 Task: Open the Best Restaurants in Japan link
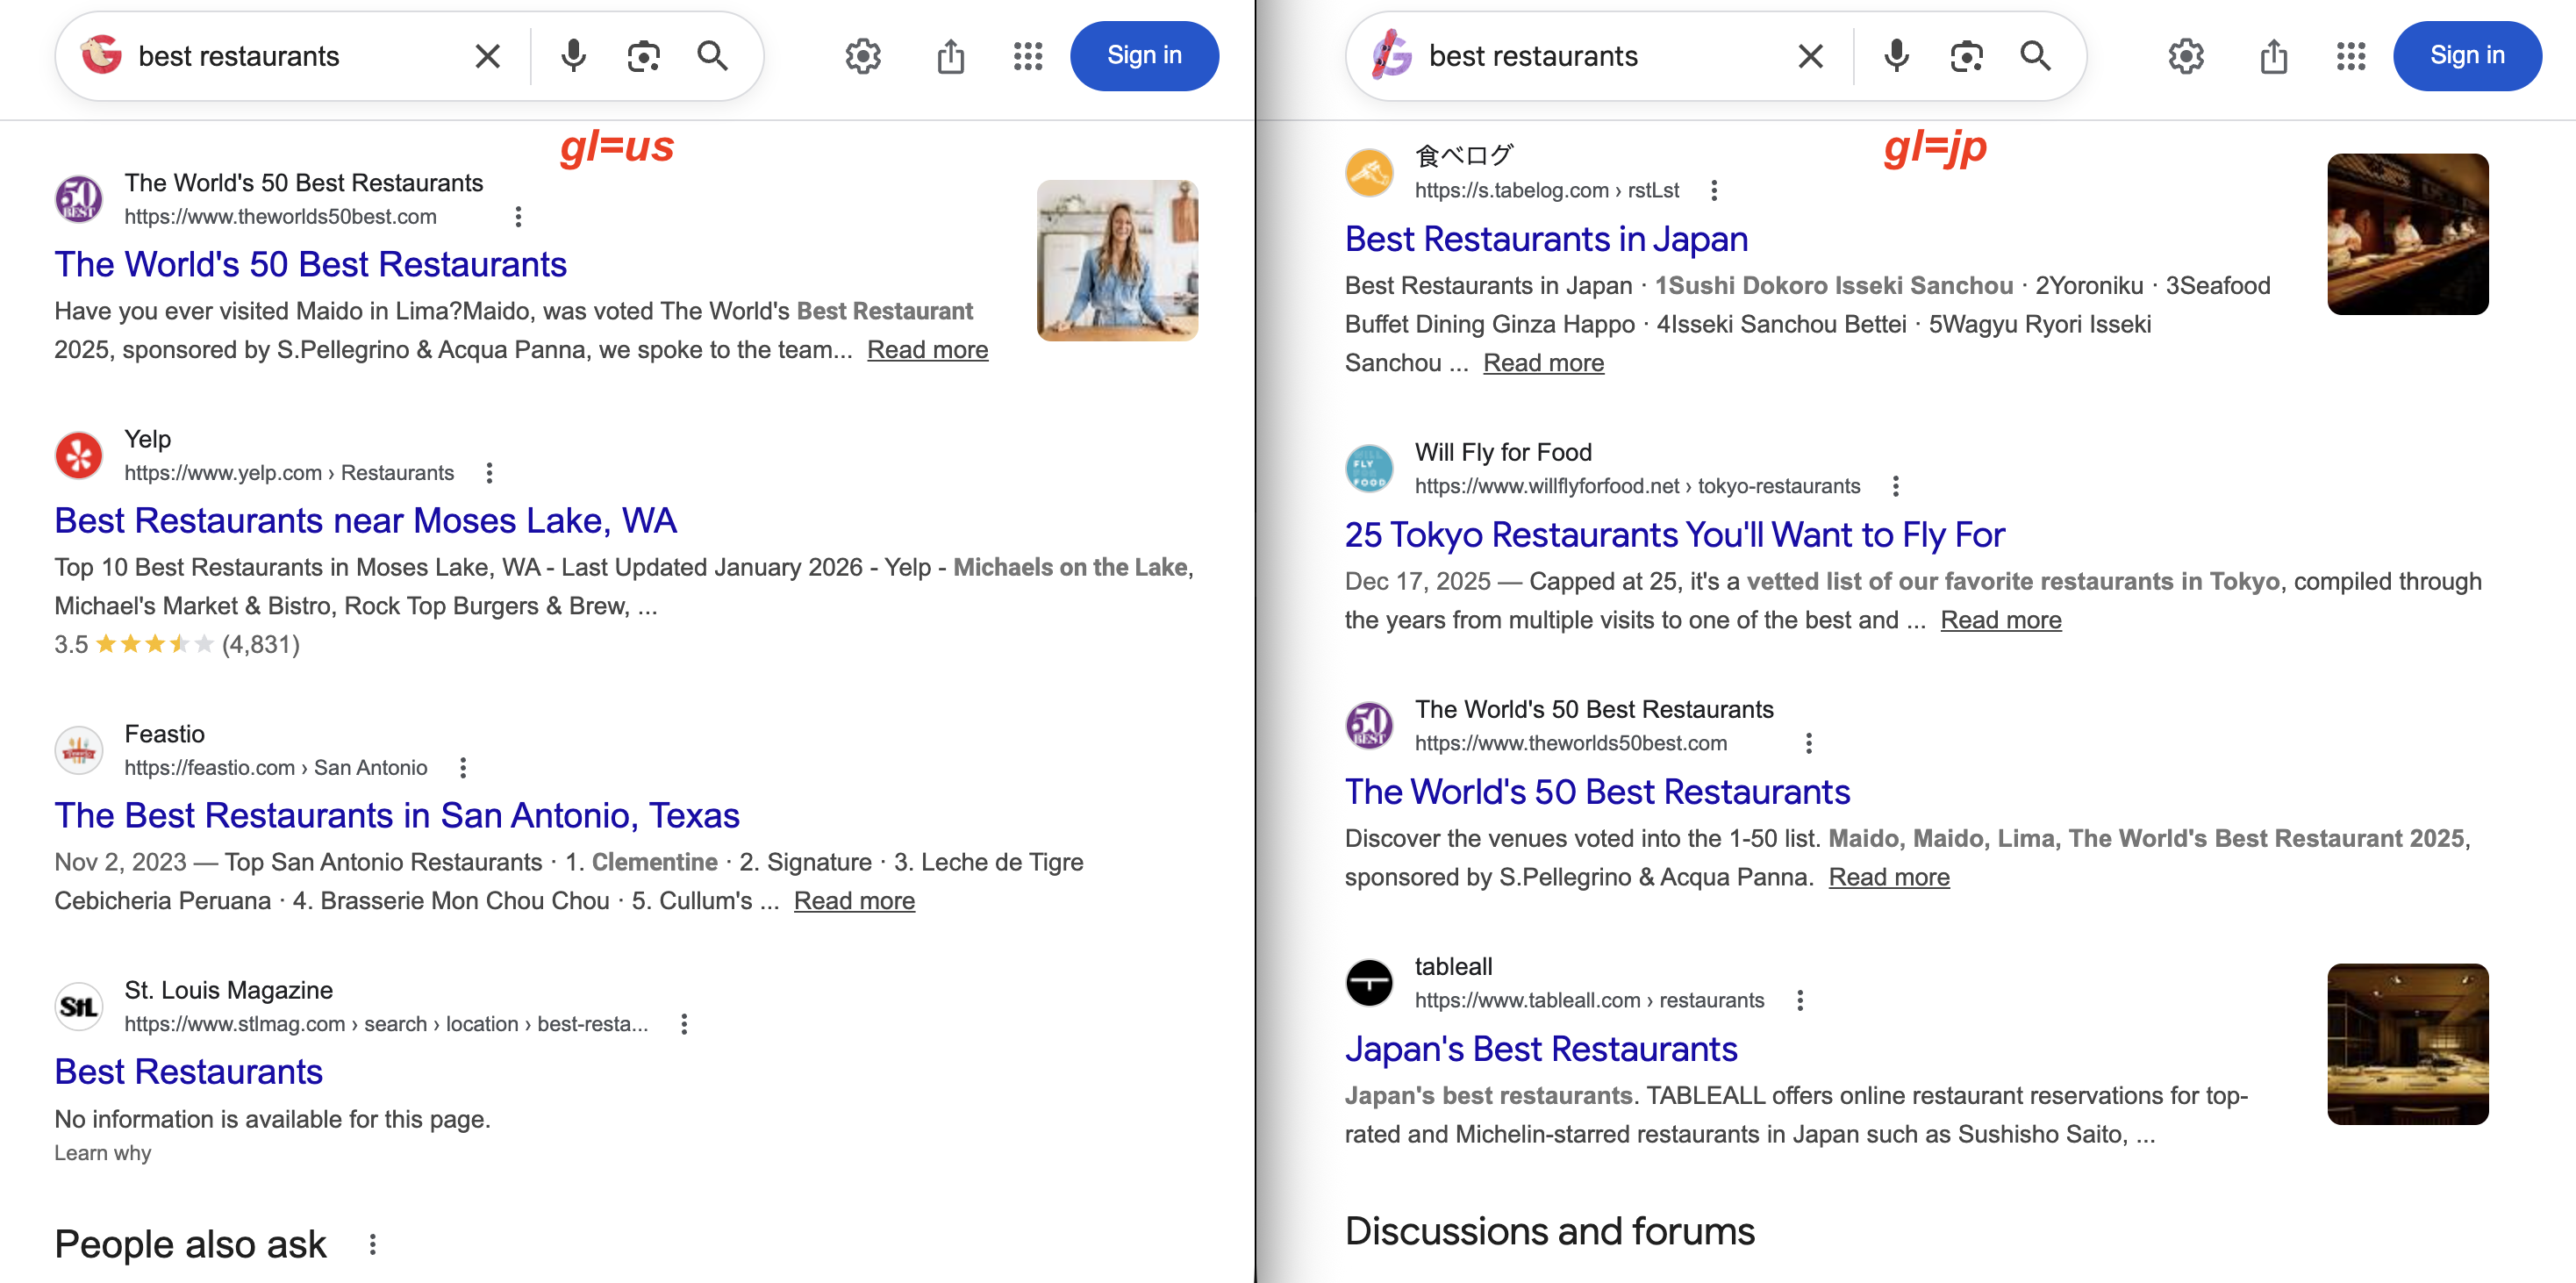(1546, 239)
